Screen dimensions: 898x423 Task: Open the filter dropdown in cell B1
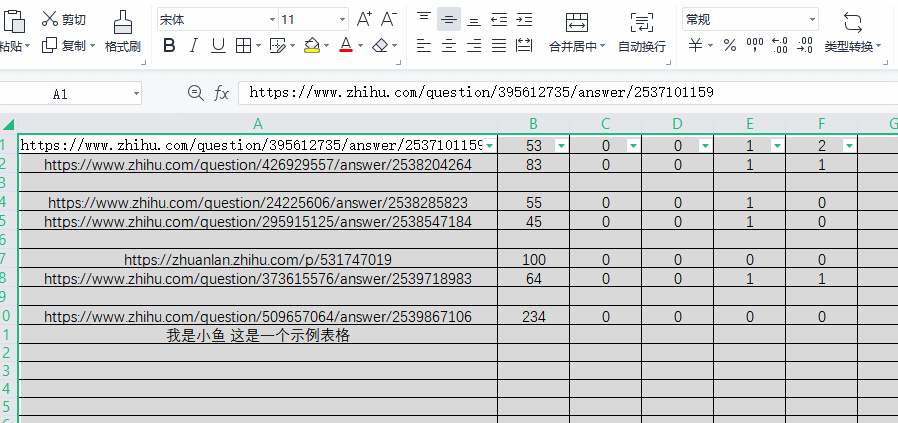561,146
